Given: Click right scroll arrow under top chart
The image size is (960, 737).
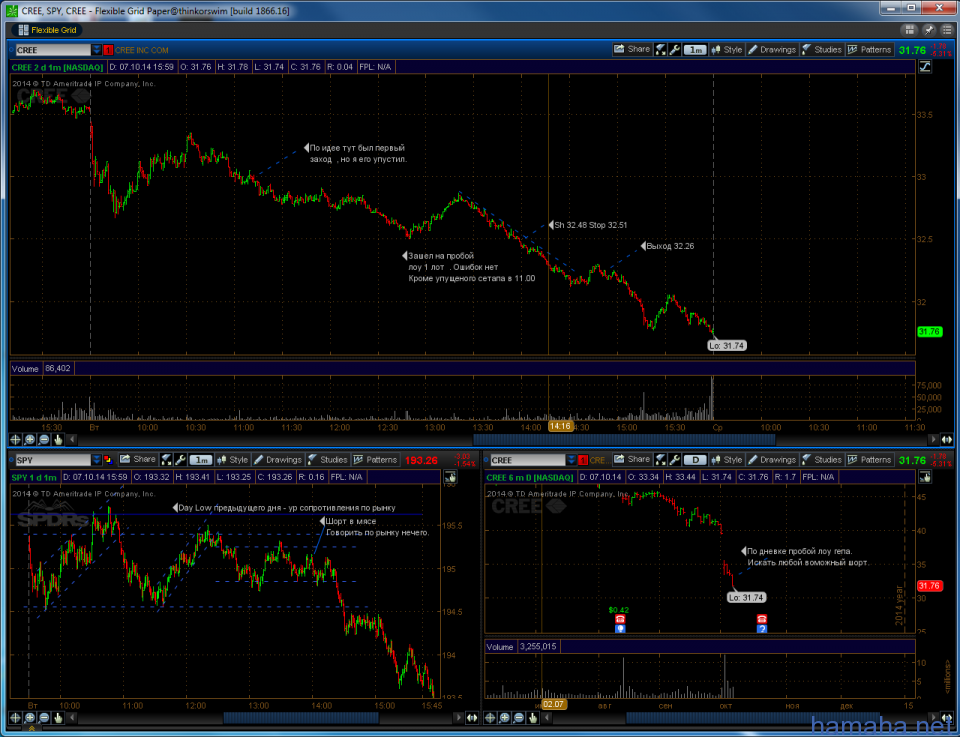Looking at the screenshot, I should 933,439.
